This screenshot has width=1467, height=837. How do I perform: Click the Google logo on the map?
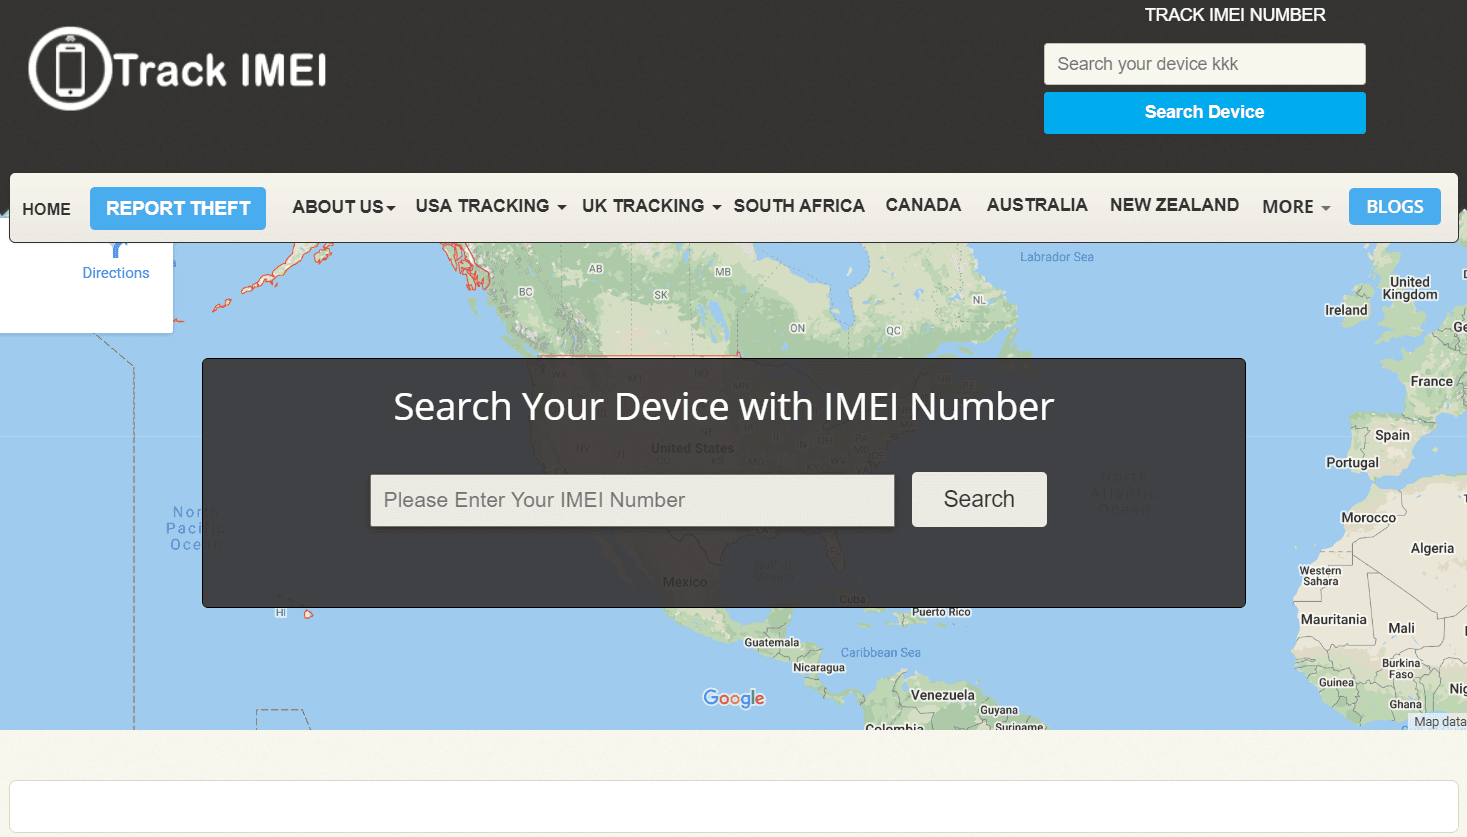pos(734,697)
